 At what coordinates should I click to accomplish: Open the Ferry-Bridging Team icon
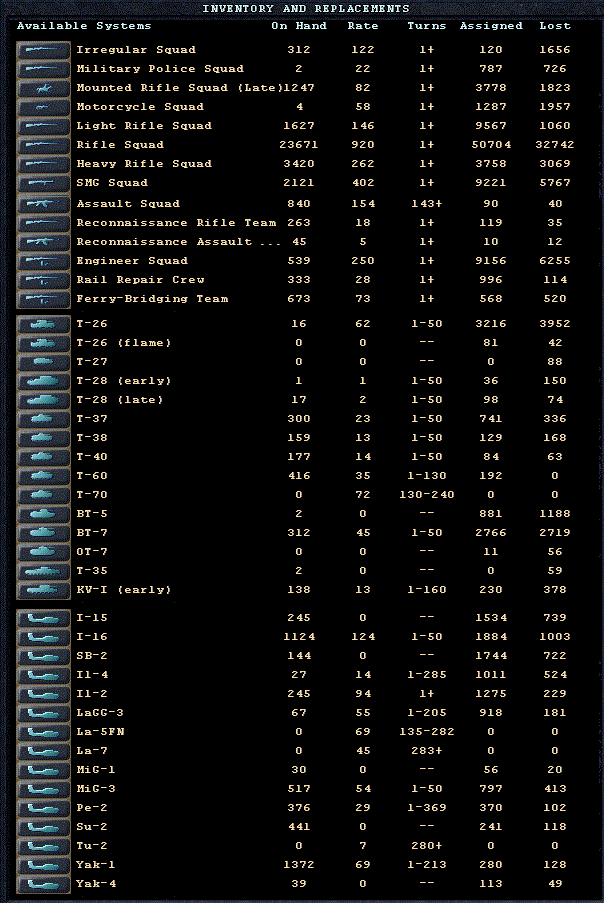(43, 299)
